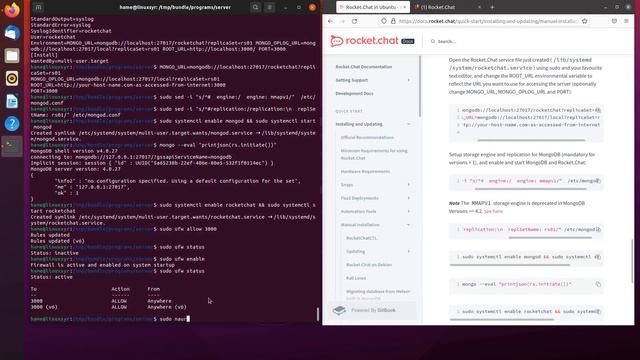The height and width of the screenshot is (360, 640).
Task: Click the browser address bar URL
Action: click(488, 21)
